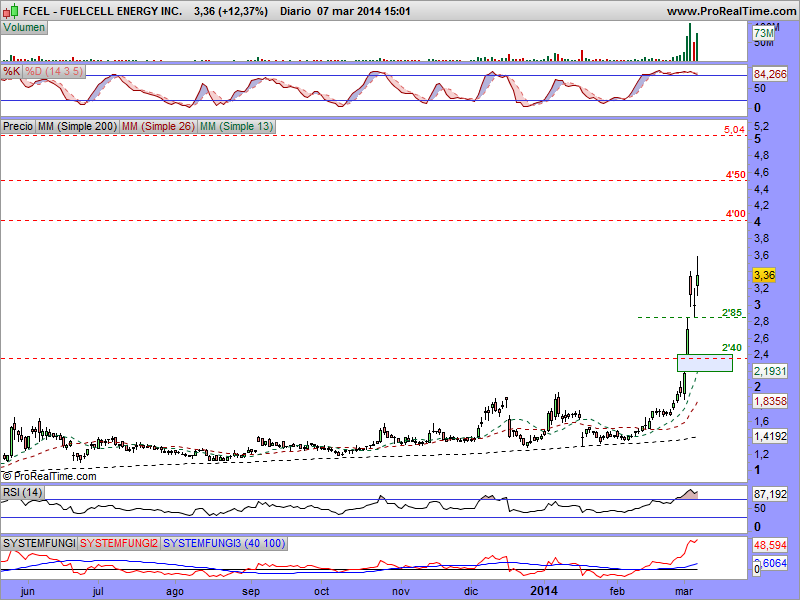Click the RSI (14) indicator label

pyautogui.click(x=23, y=492)
